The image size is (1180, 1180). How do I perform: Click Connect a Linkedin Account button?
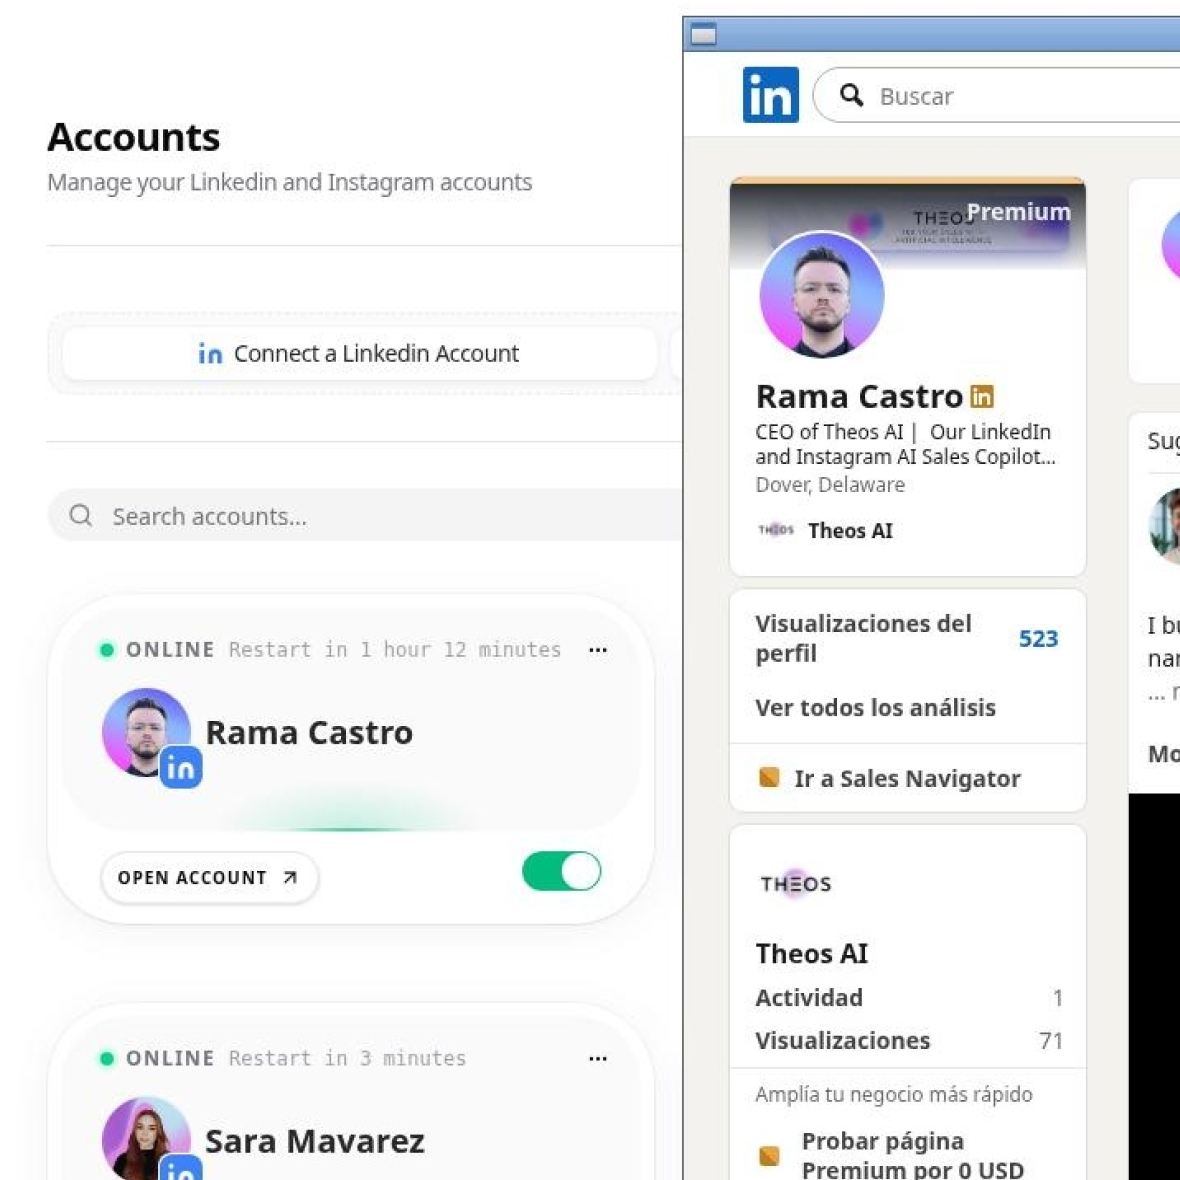(360, 353)
